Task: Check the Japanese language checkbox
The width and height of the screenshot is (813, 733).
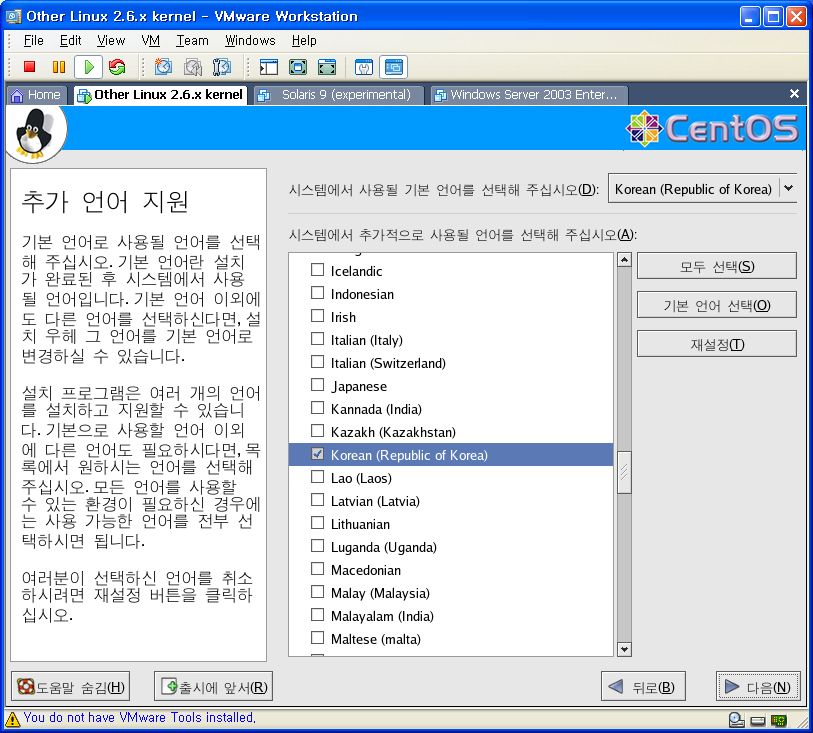Action: (x=317, y=386)
